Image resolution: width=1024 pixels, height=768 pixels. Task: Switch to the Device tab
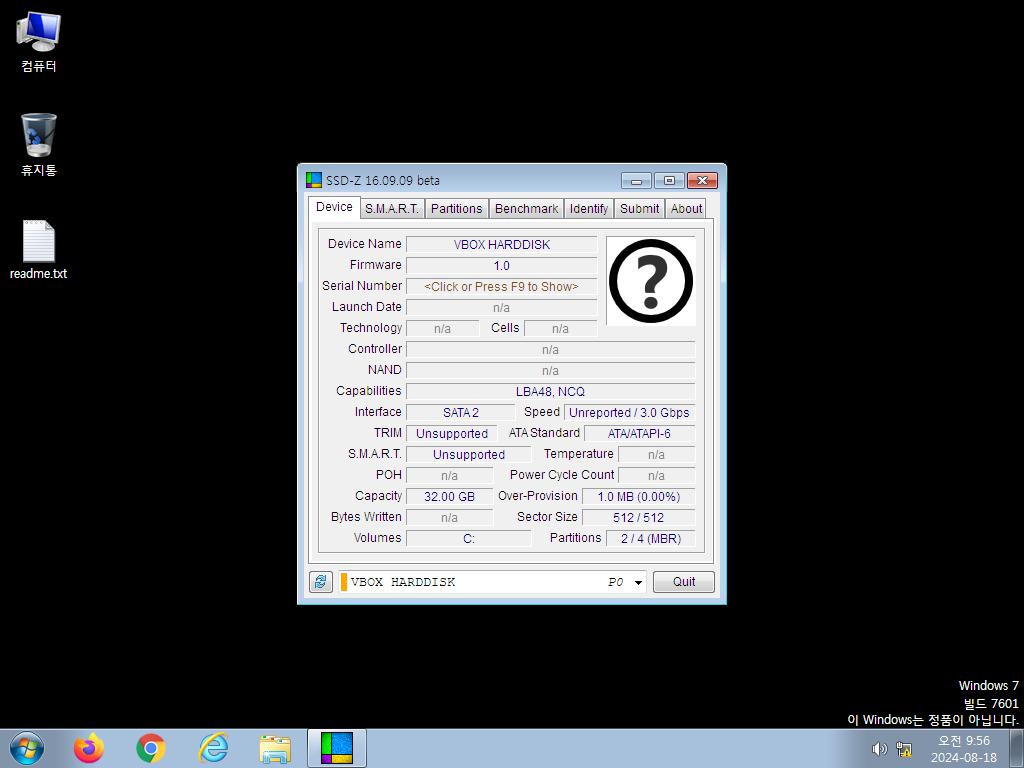(x=334, y=207)
